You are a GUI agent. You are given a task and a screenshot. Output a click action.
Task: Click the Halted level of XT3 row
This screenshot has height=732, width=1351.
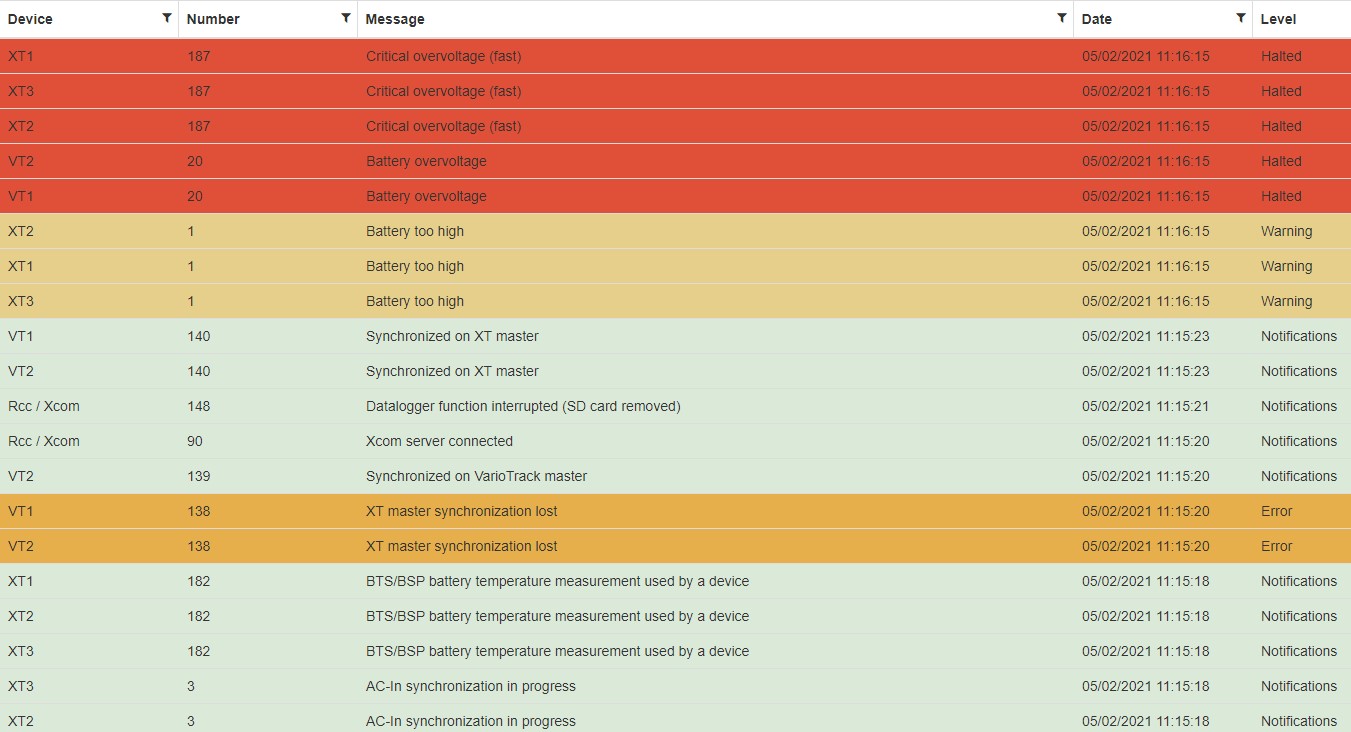click(1281, 91)
